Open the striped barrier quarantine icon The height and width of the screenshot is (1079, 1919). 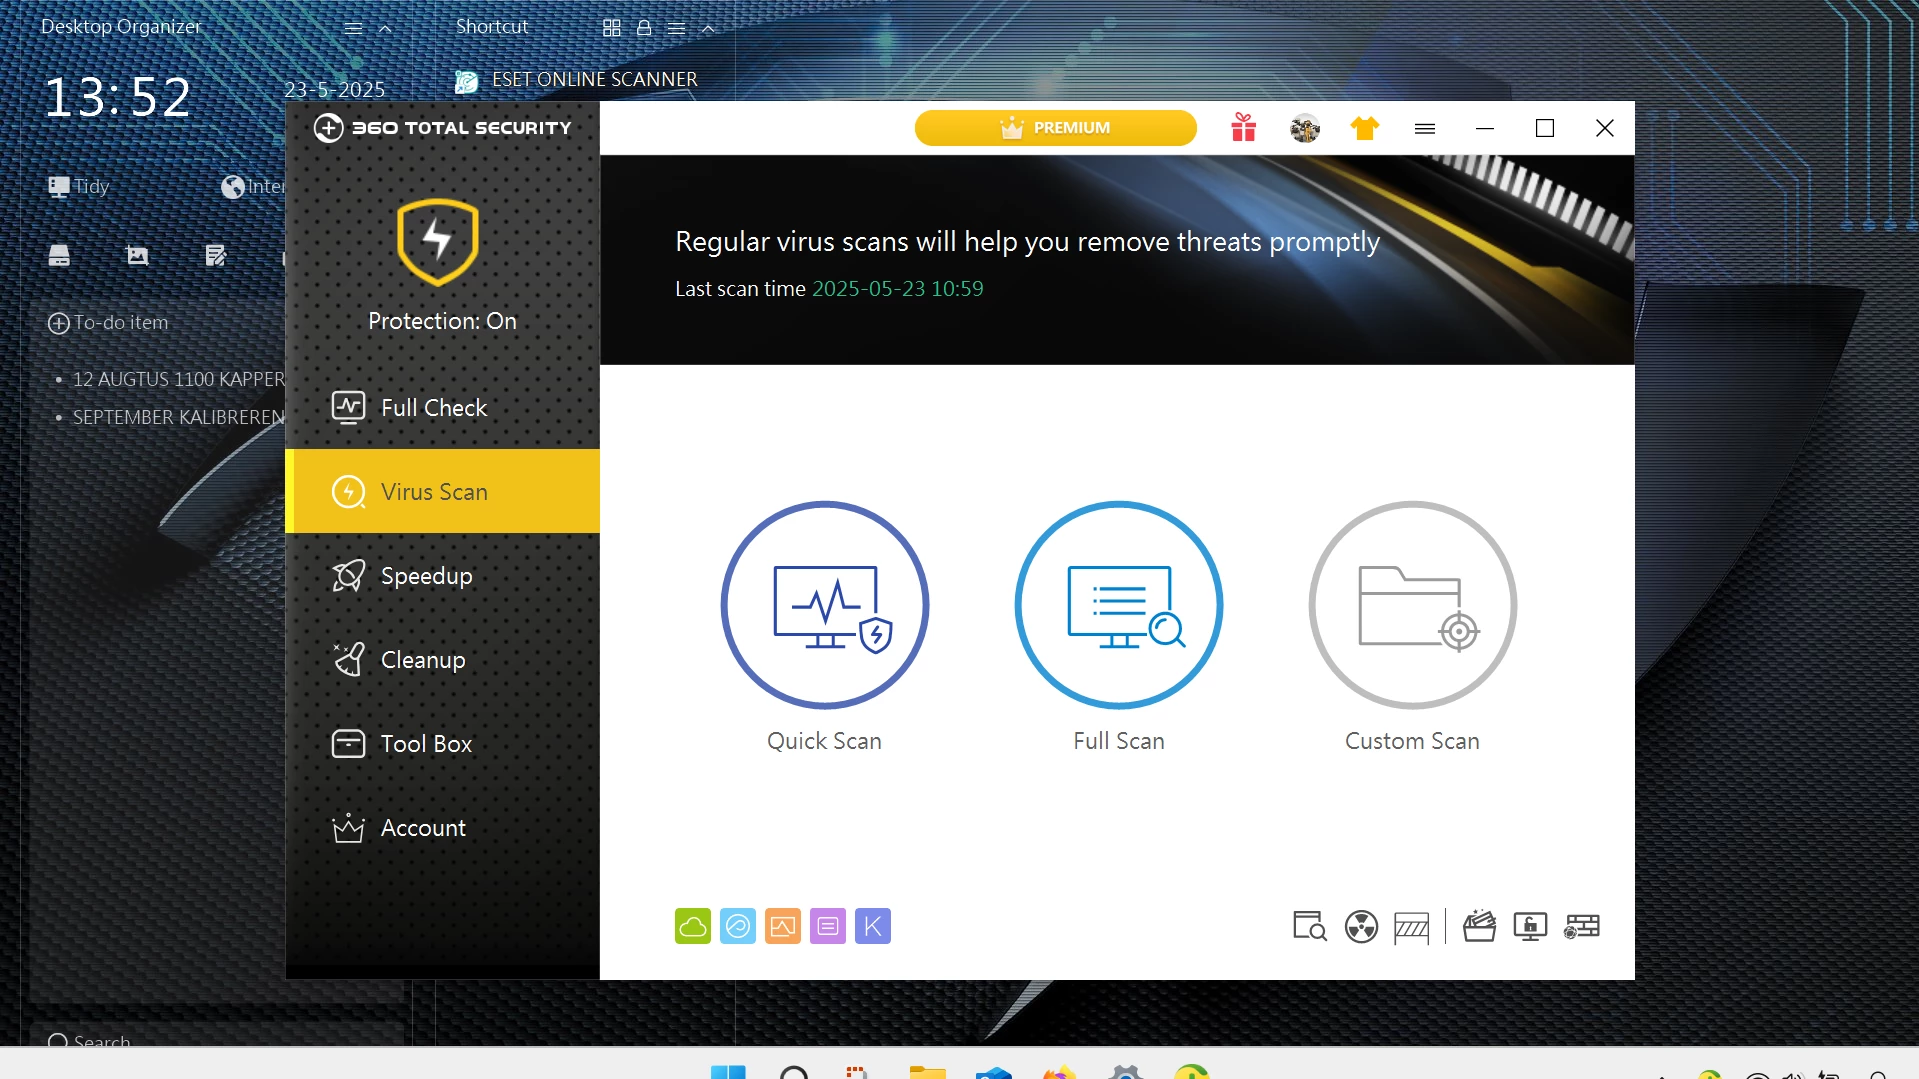tap(1411, 928)
